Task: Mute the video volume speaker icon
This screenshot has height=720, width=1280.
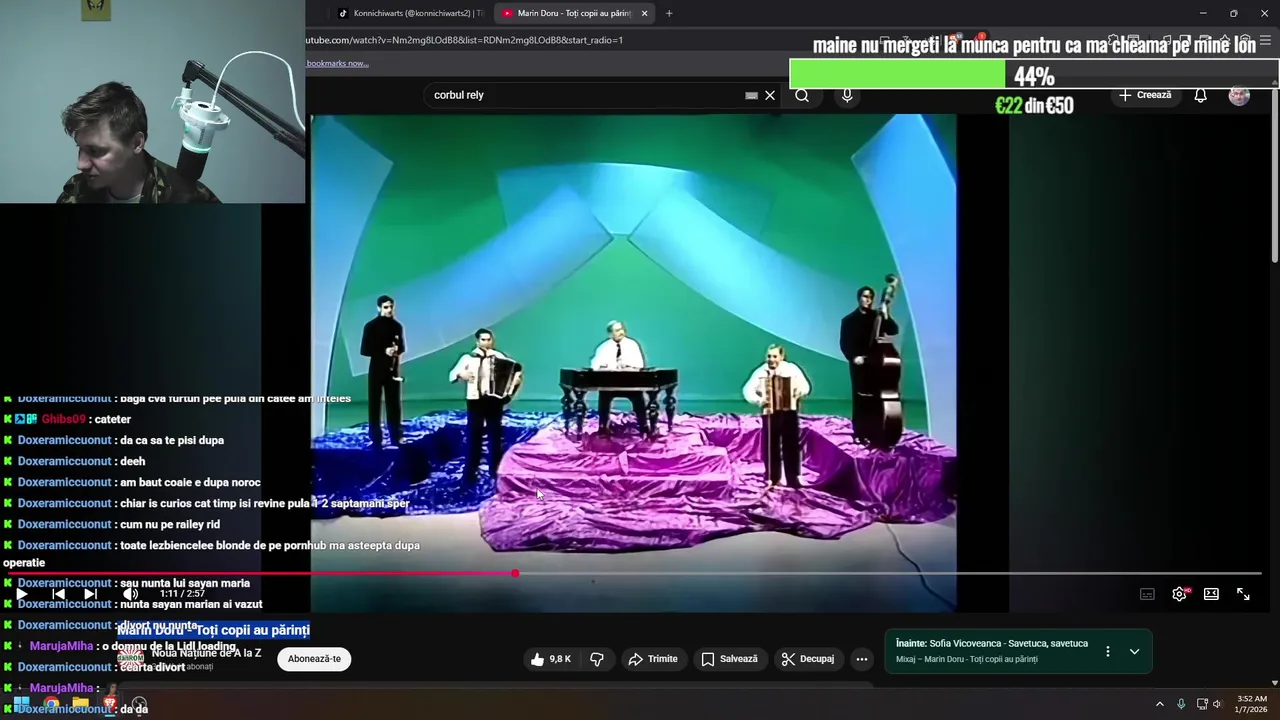Action: tap(130, 594)
